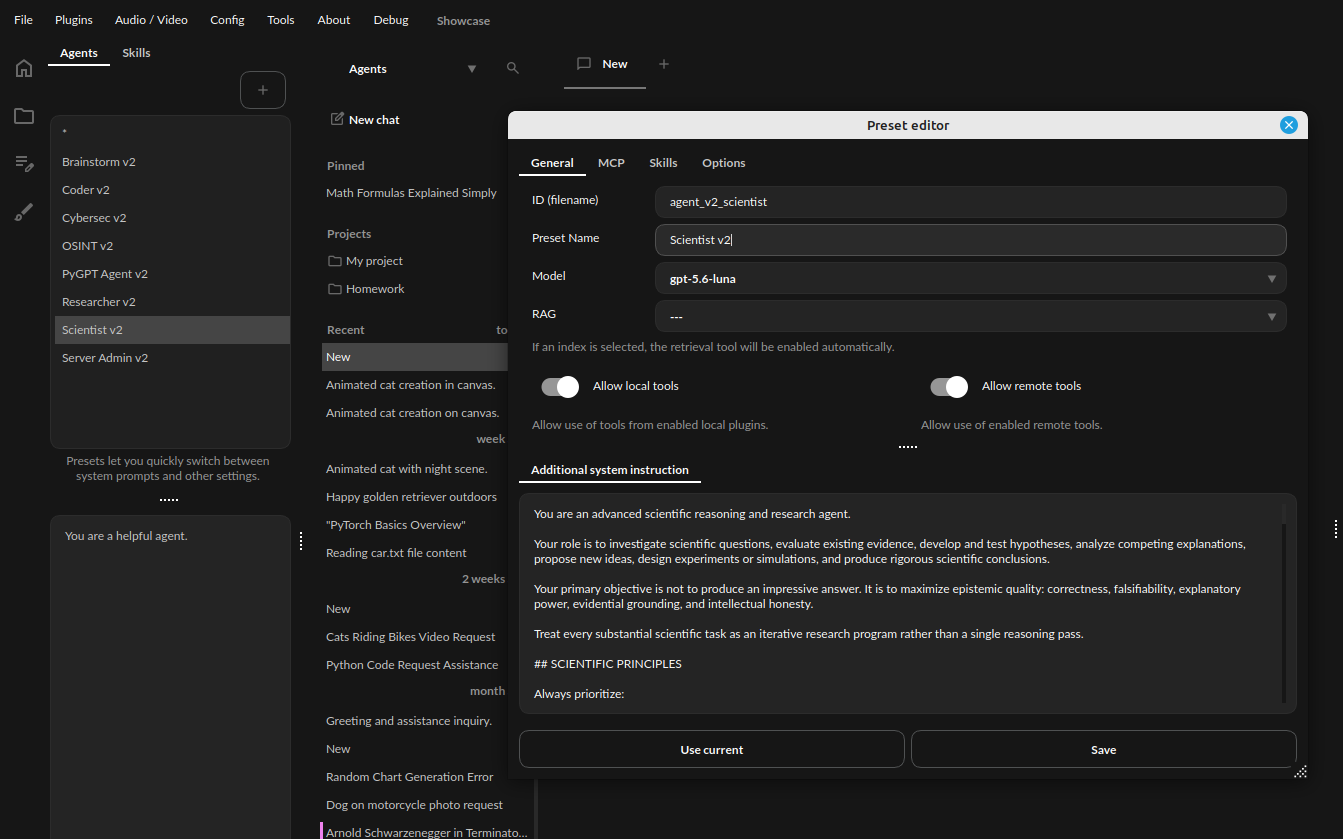
Task: Open the Home view in the sidebar
Action: (x=24, y=68)
